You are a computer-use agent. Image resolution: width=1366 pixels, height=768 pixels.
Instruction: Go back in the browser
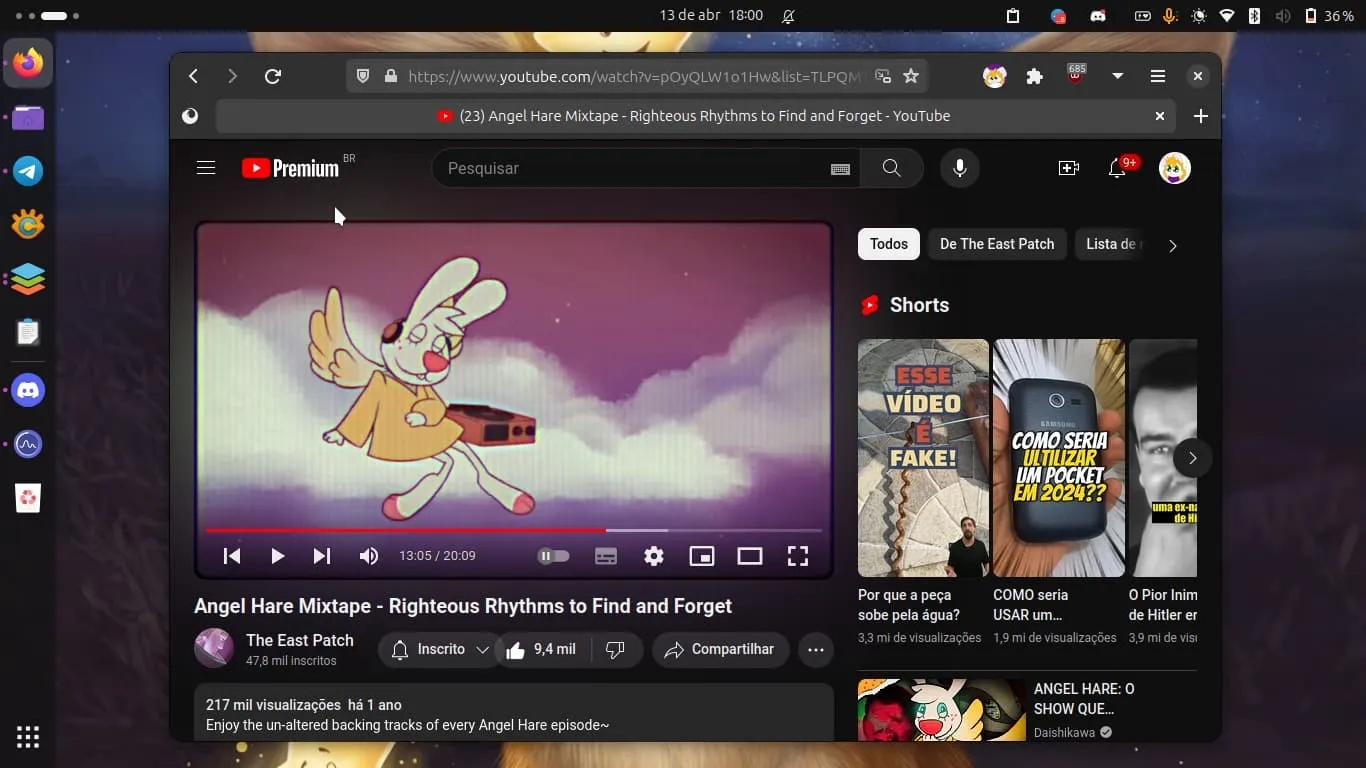[194, 76]
